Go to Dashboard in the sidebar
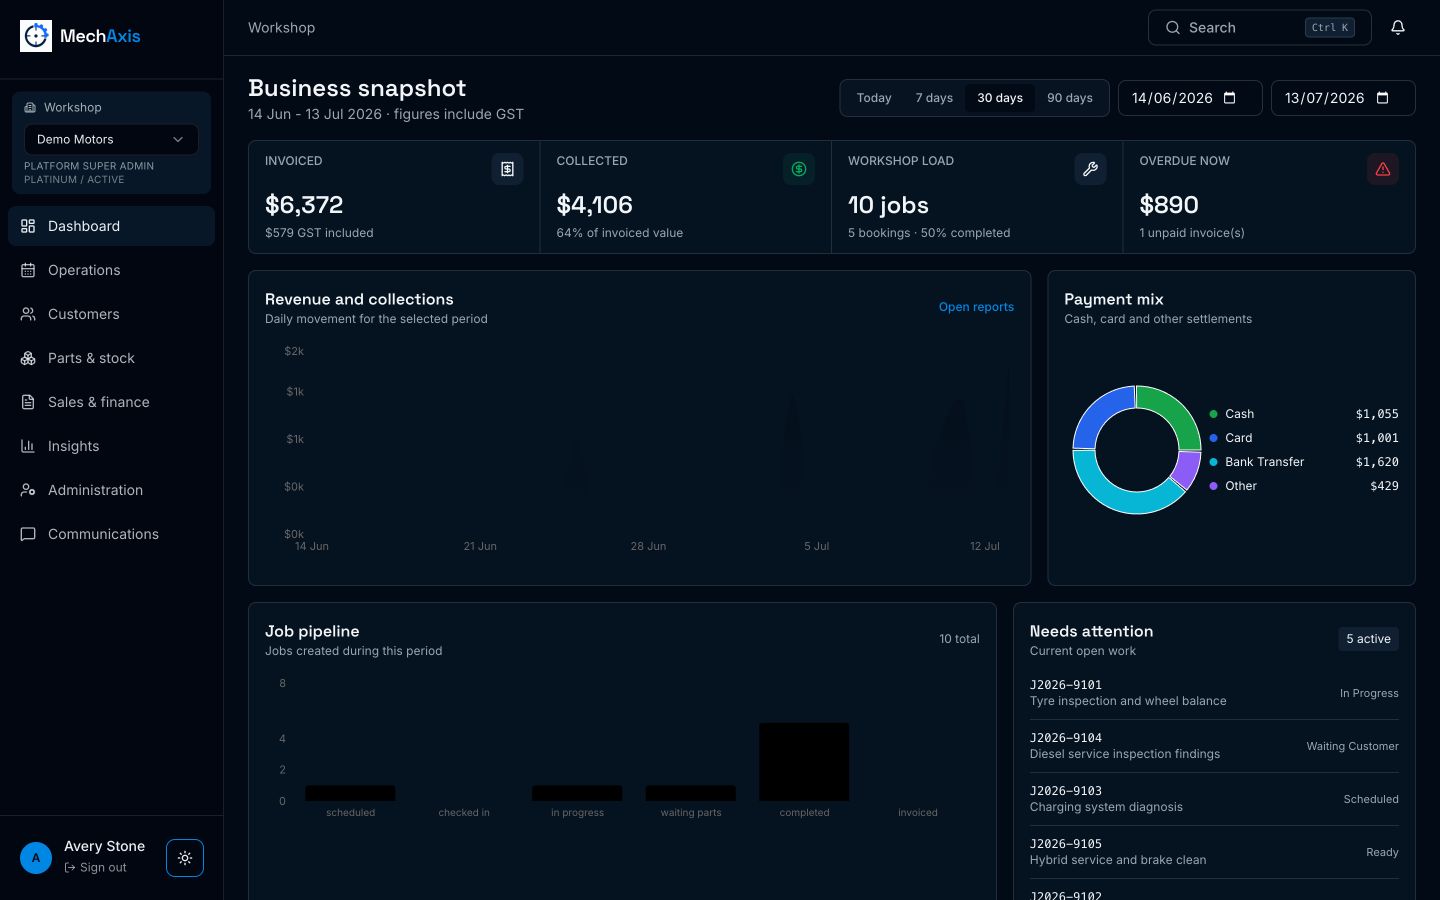 point(111,226)
